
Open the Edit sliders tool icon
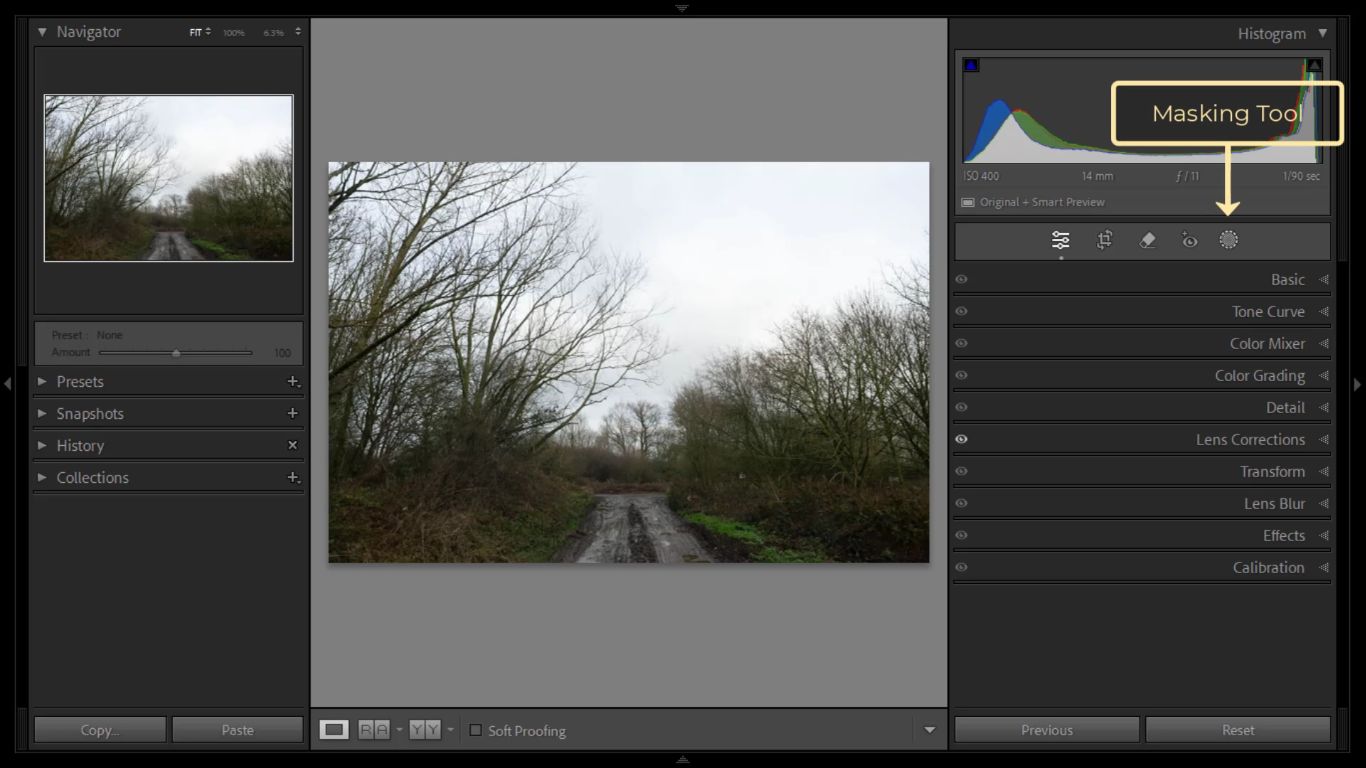(x=1060, y=240)
